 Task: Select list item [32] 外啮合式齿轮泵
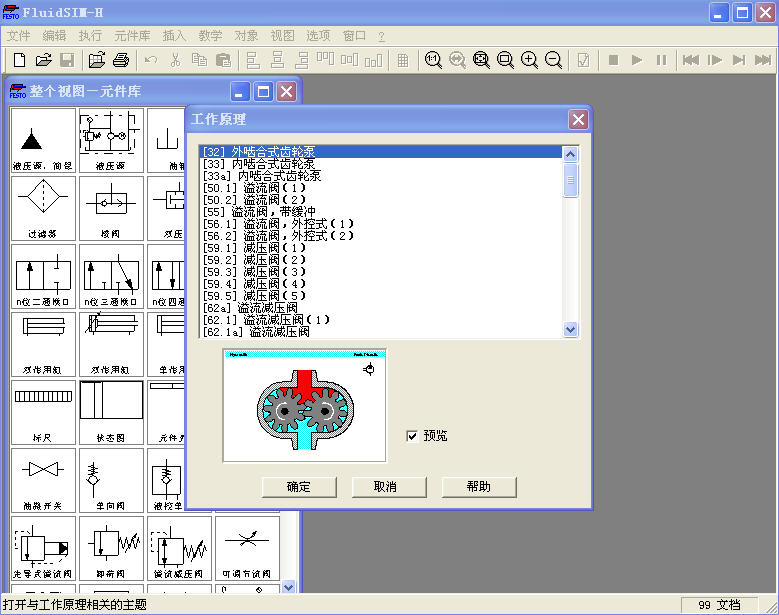point(382,152)
